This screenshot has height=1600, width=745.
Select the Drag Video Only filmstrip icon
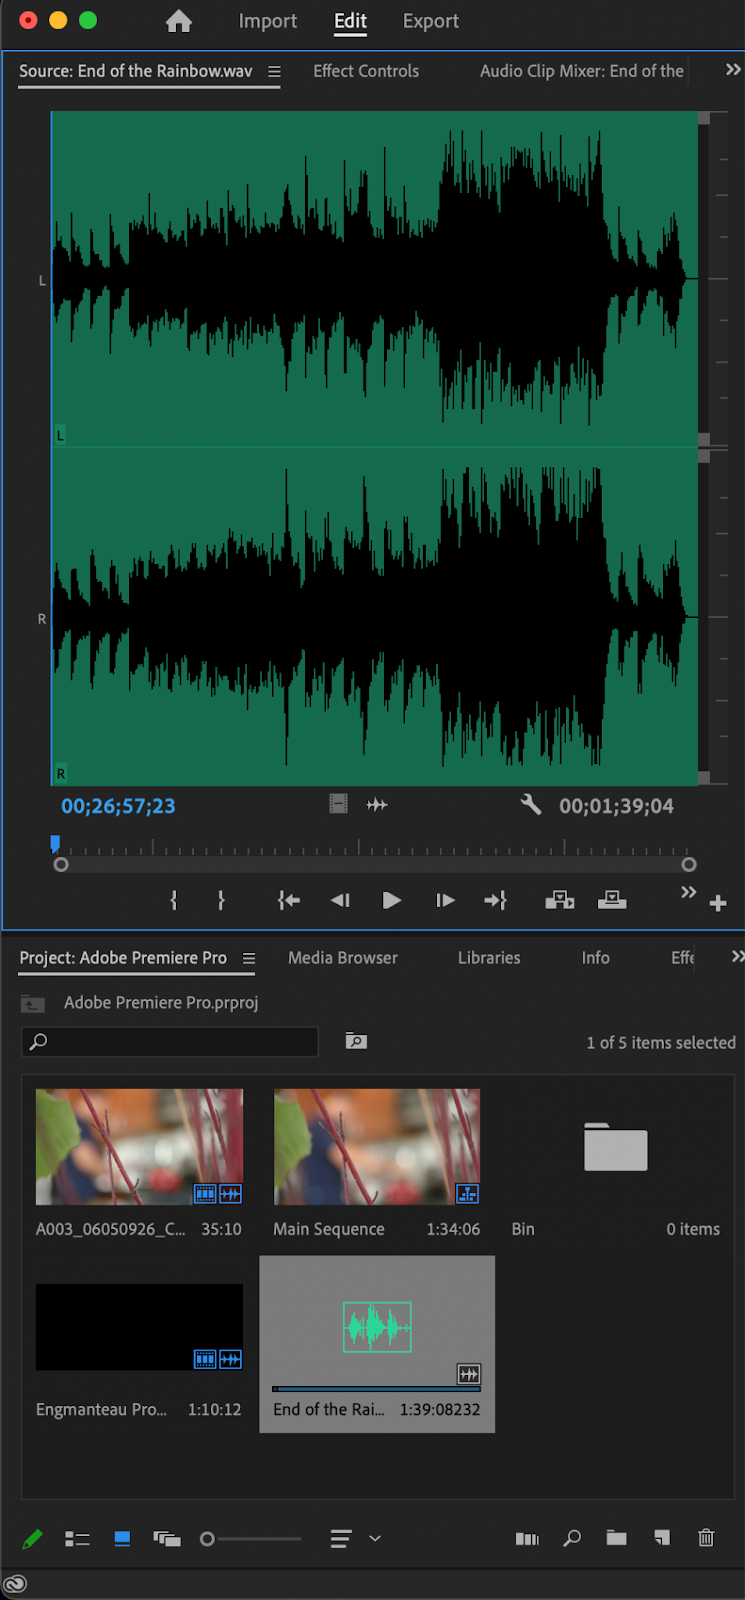click(339, 804)
